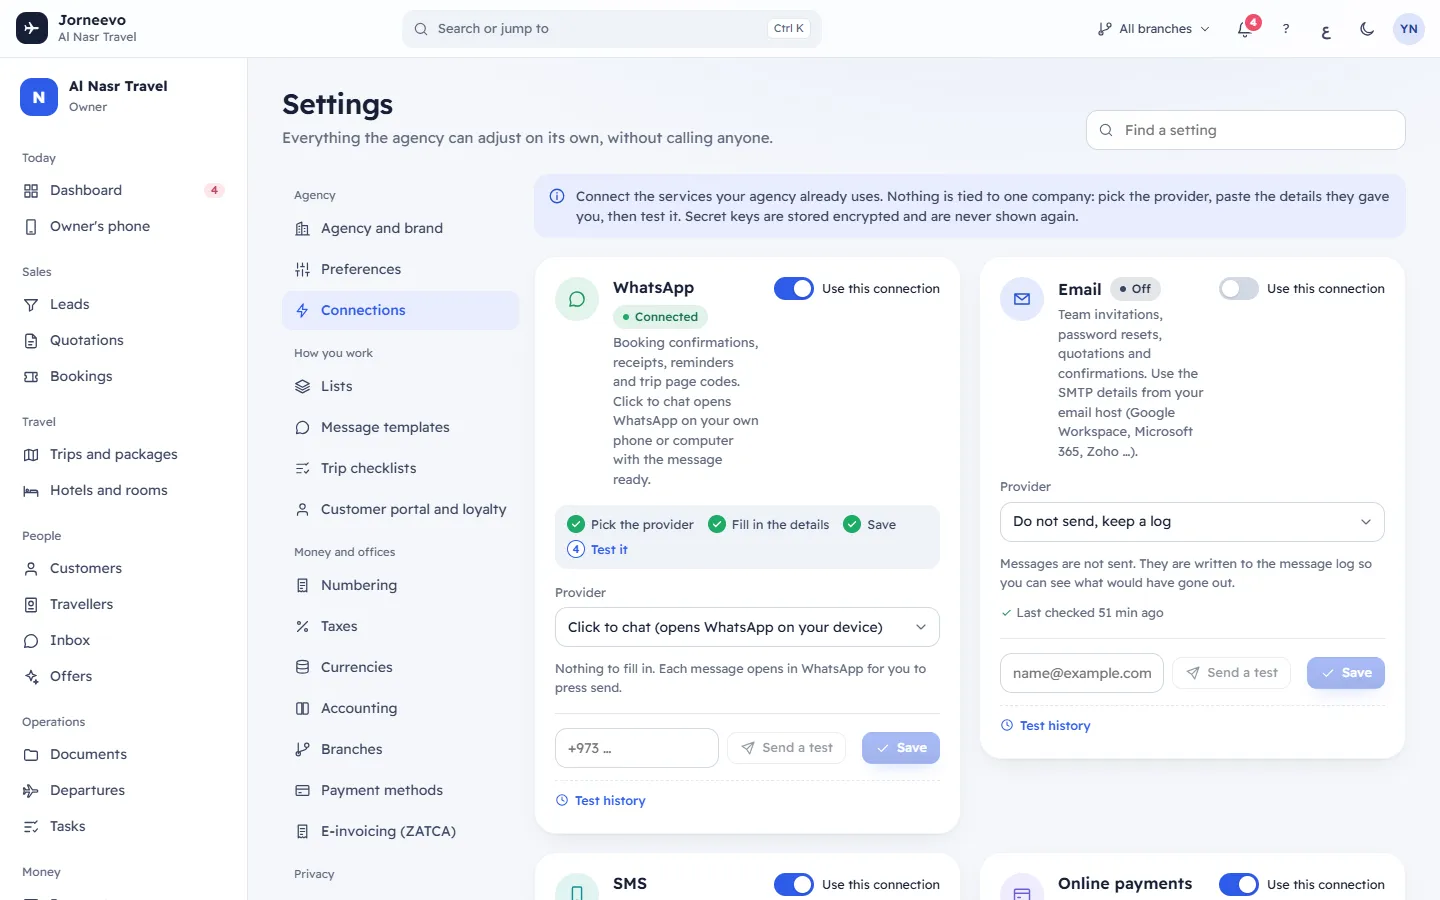Open Preferences settings section
Screen dimensions: 1440x900
tap(400, 270)
